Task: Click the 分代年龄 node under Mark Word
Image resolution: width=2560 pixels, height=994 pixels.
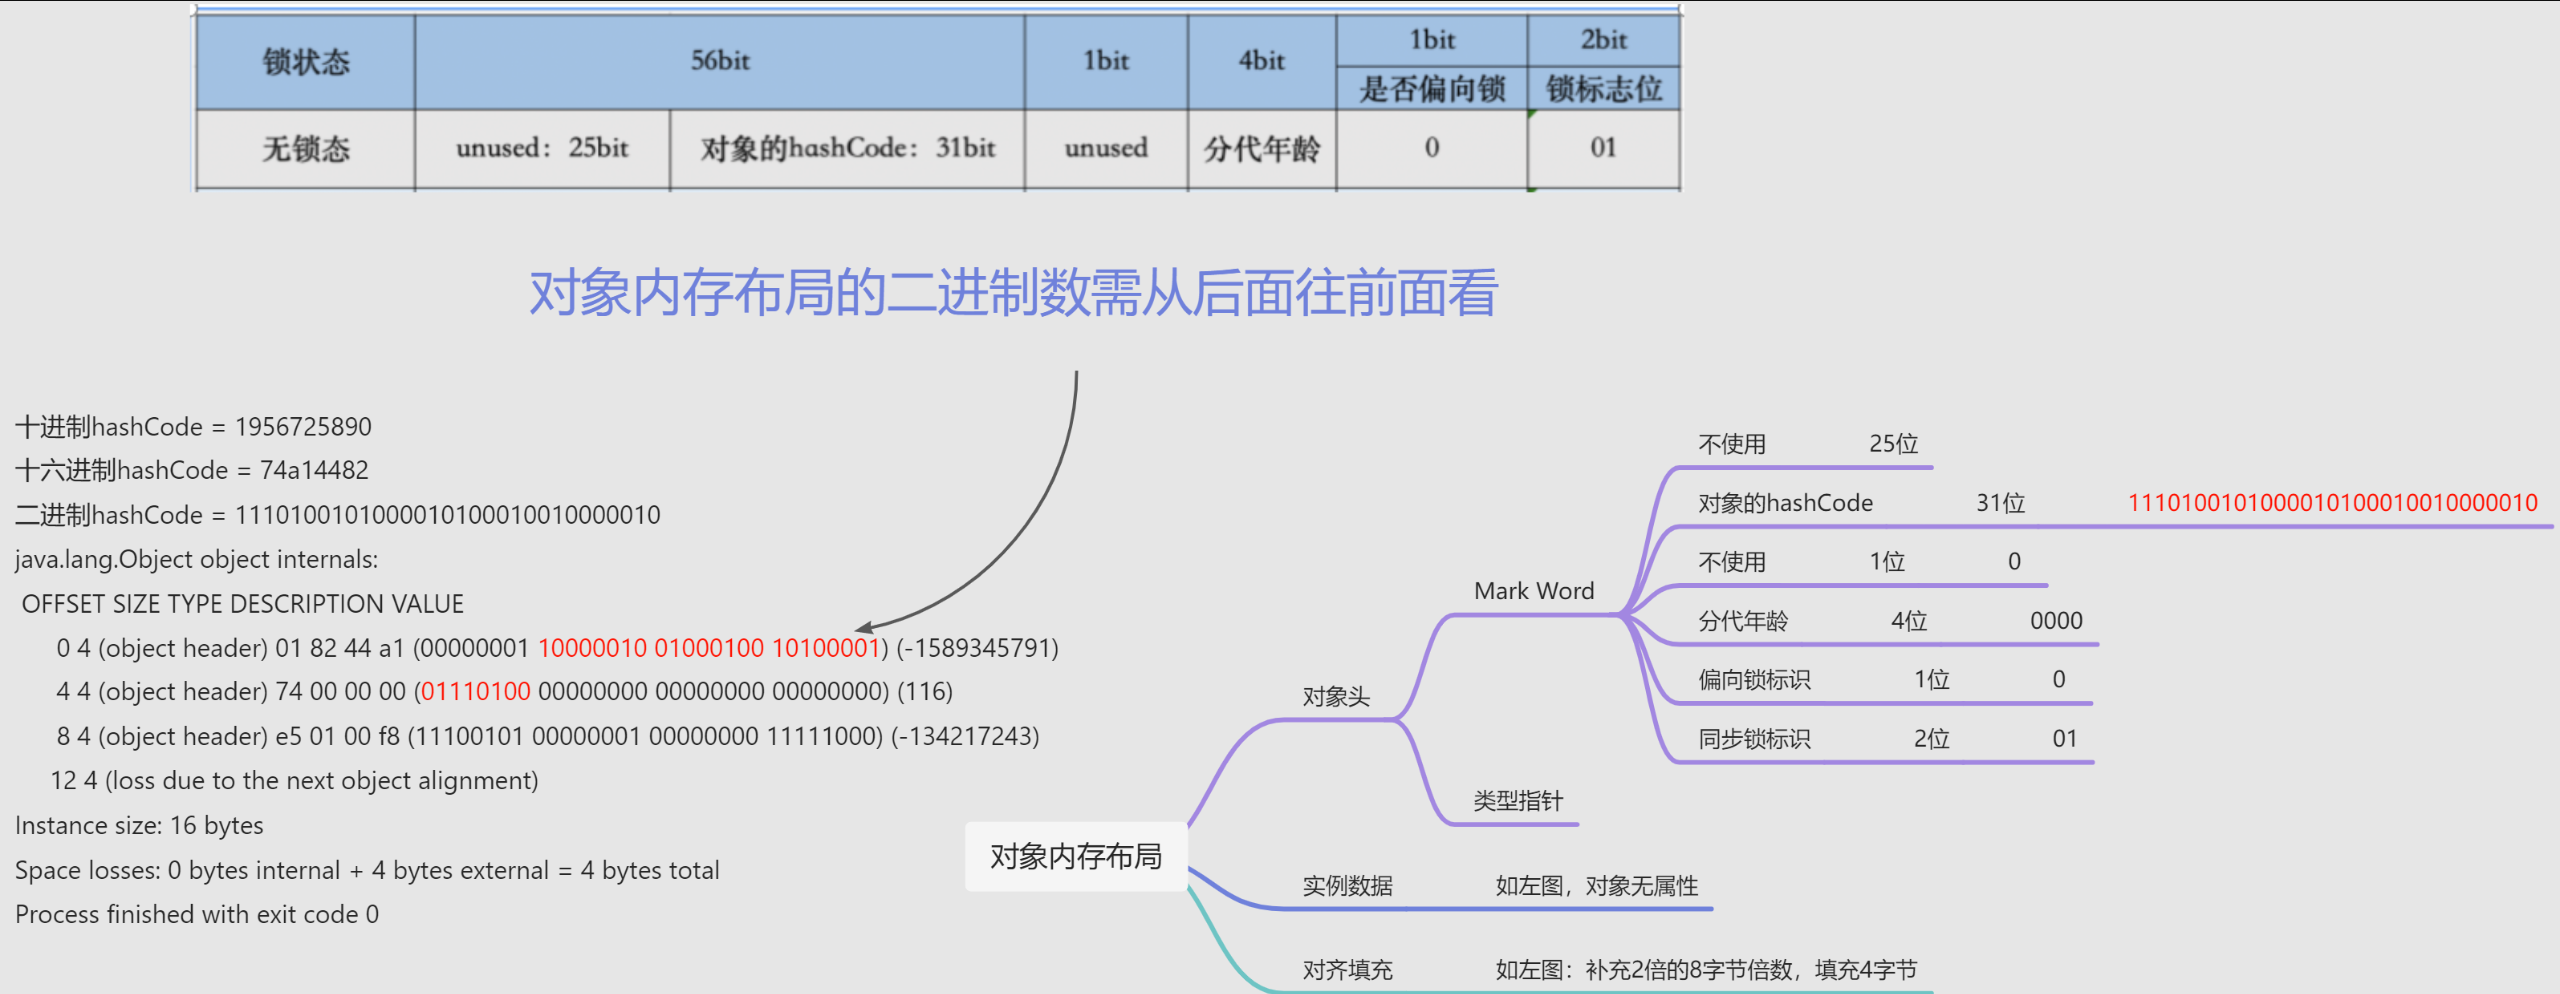Action: click(1742, 621)
